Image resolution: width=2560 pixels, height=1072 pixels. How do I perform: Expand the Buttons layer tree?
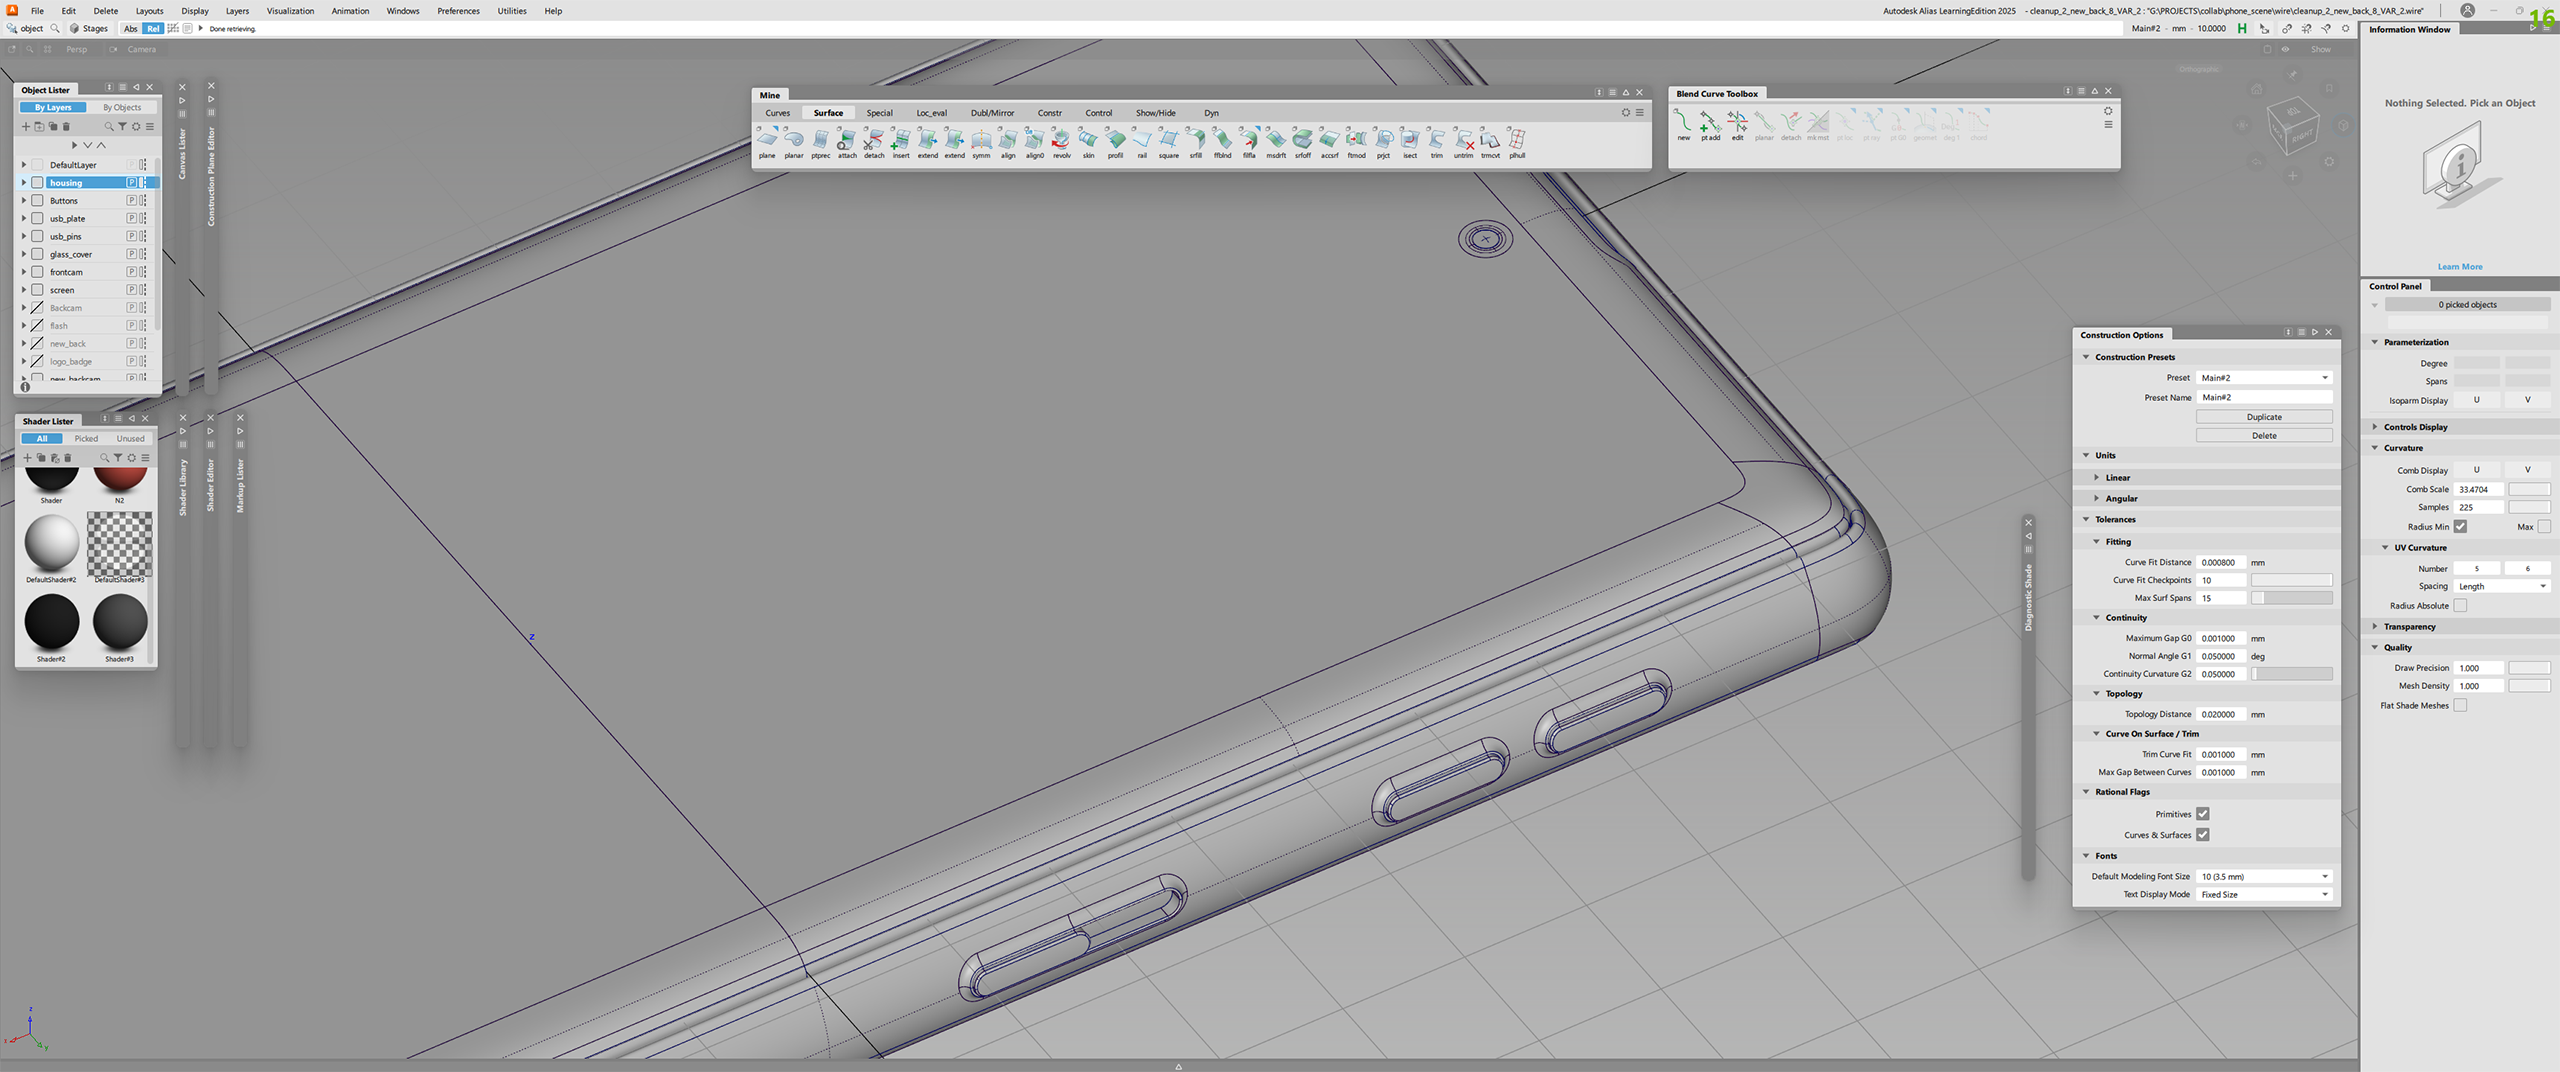tap(24, 201)
